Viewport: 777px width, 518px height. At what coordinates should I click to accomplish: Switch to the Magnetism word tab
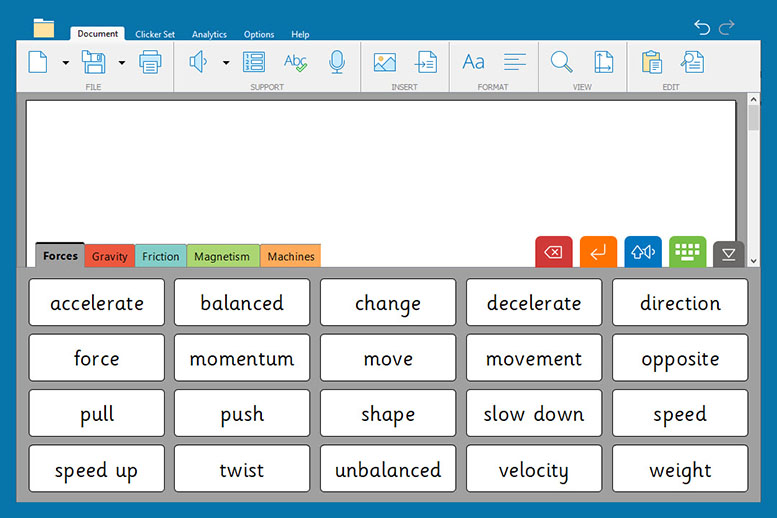click(x=222, y=256)
